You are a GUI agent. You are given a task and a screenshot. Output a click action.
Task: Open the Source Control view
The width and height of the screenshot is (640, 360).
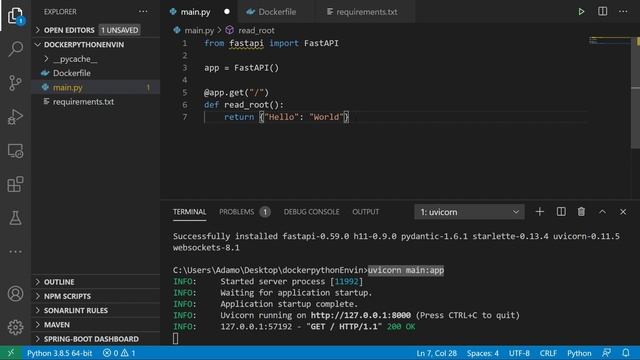click(x=16, y=82)
